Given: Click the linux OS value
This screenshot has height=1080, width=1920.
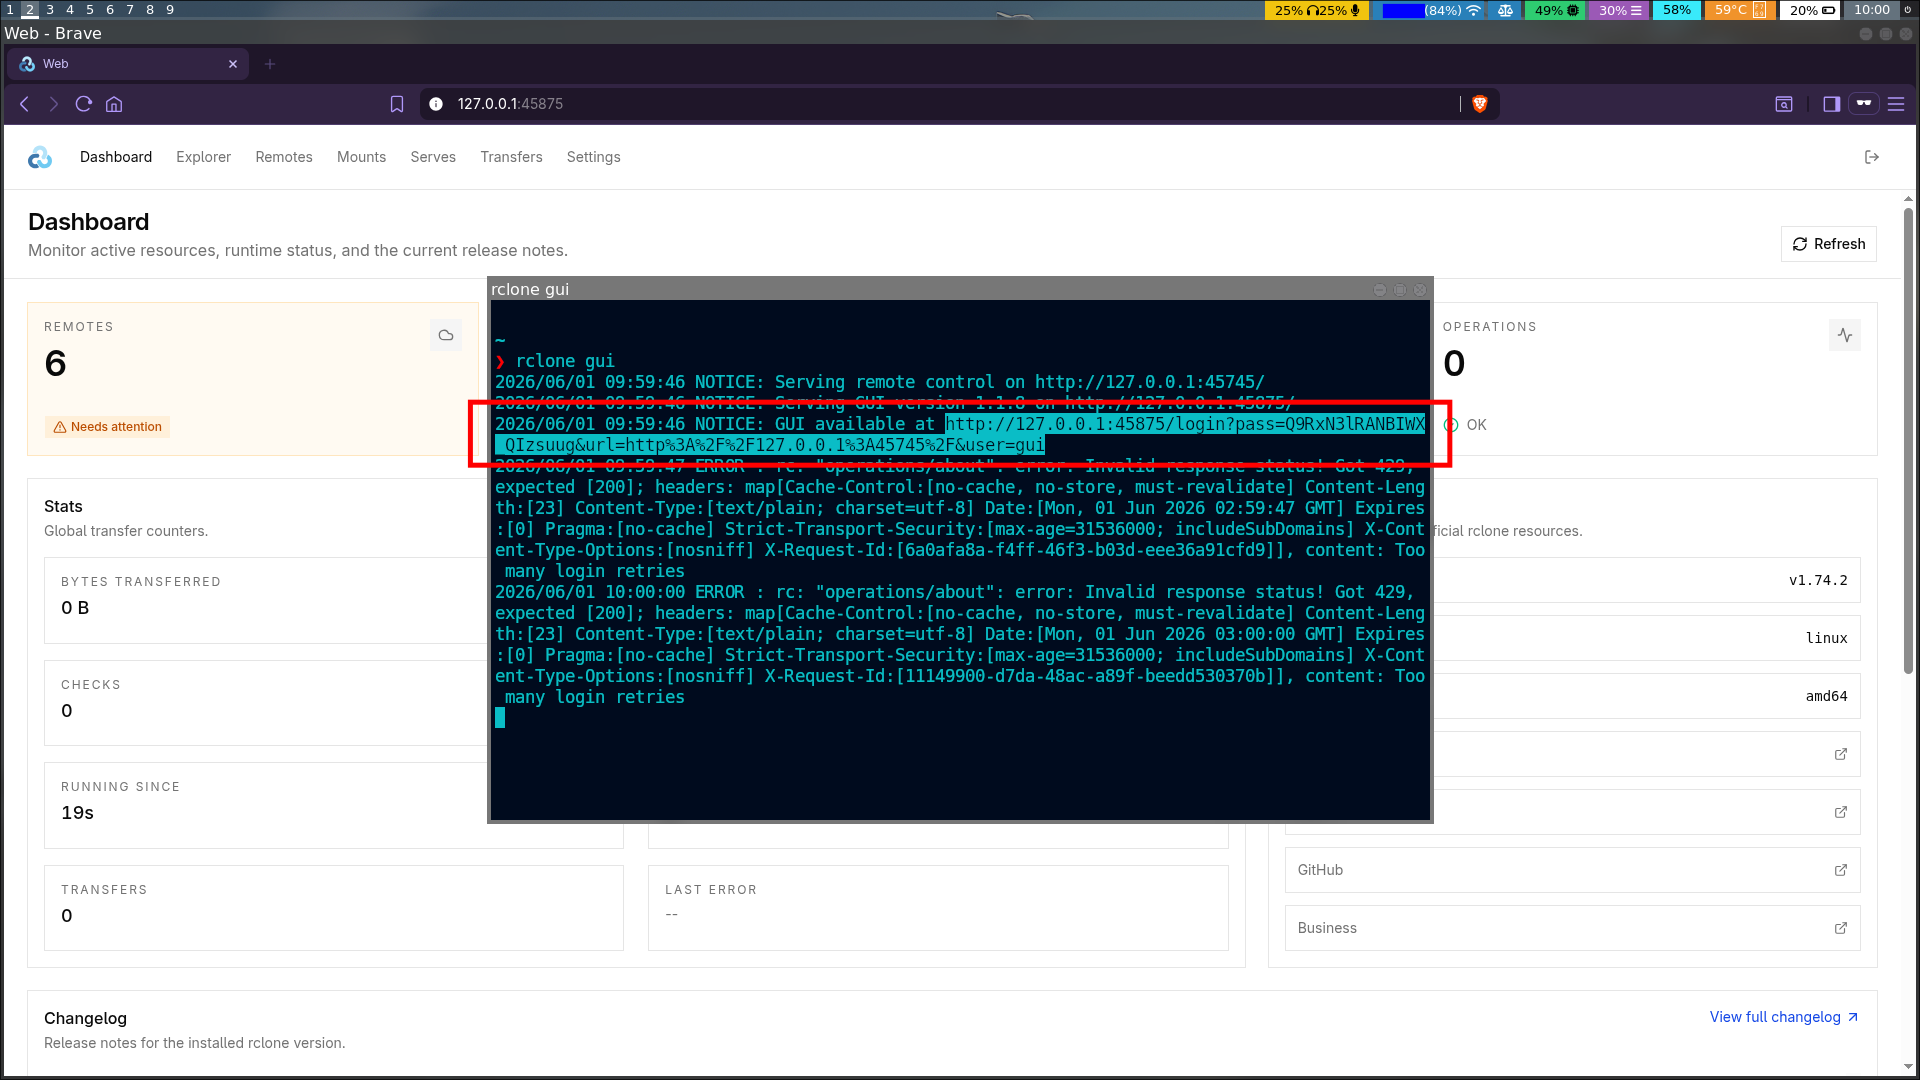Looking at the screenshot, I should pos(1826,638).
